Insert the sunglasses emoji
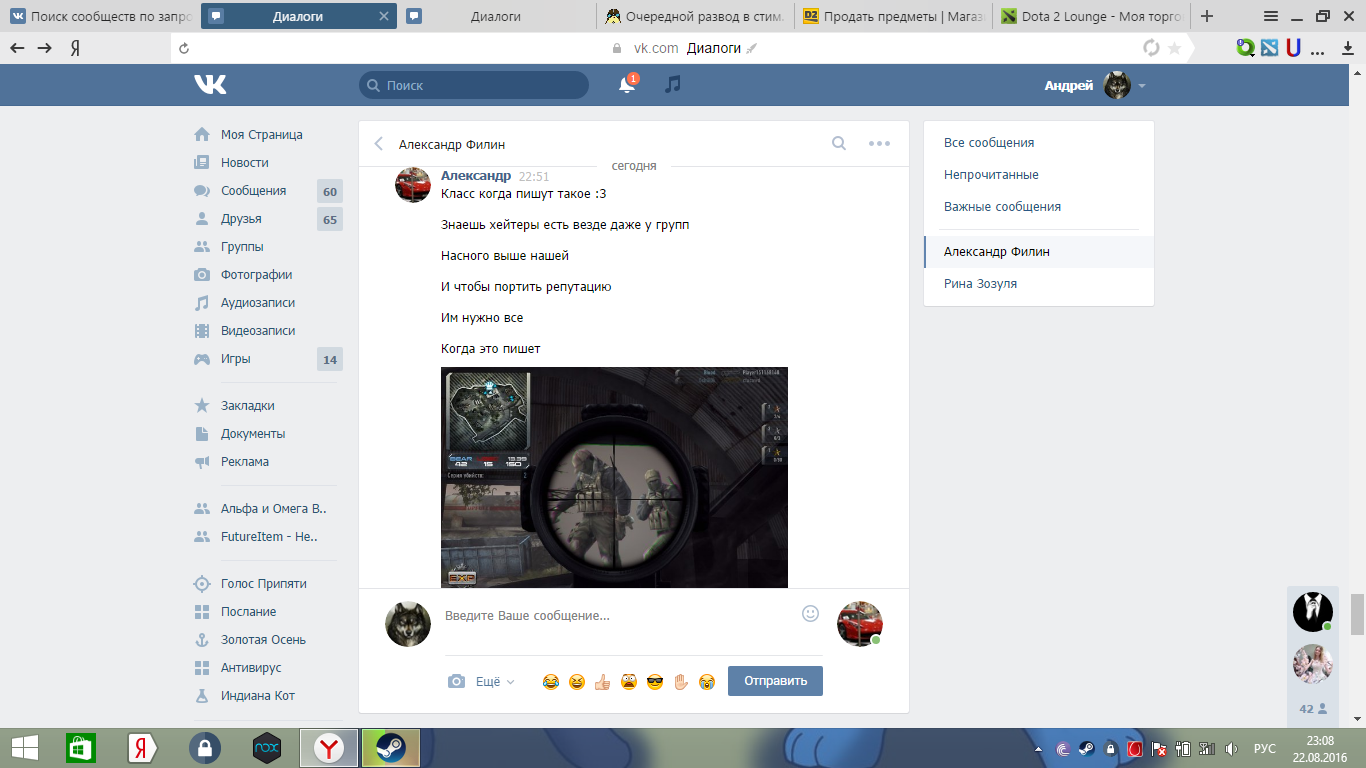Screen dimensions: 1366x768 coord(655,682)
